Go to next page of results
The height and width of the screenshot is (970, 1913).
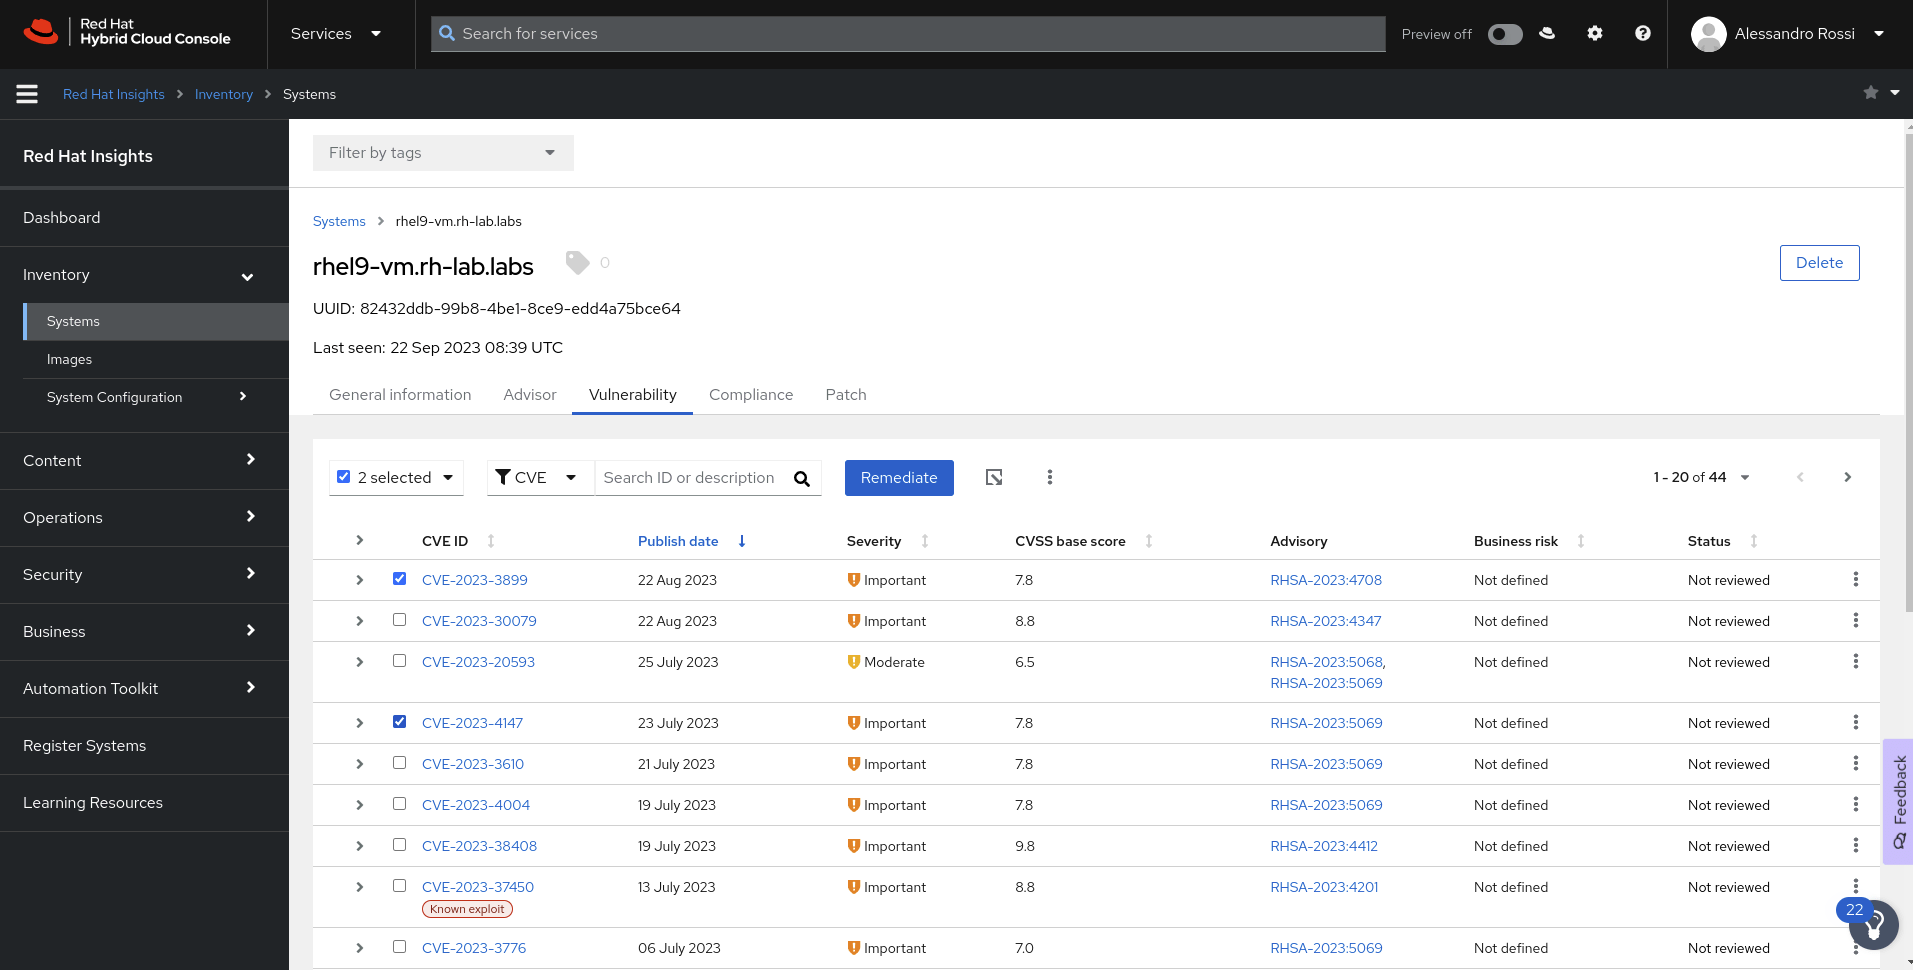pyautogui.click(x=1847, y=478)
